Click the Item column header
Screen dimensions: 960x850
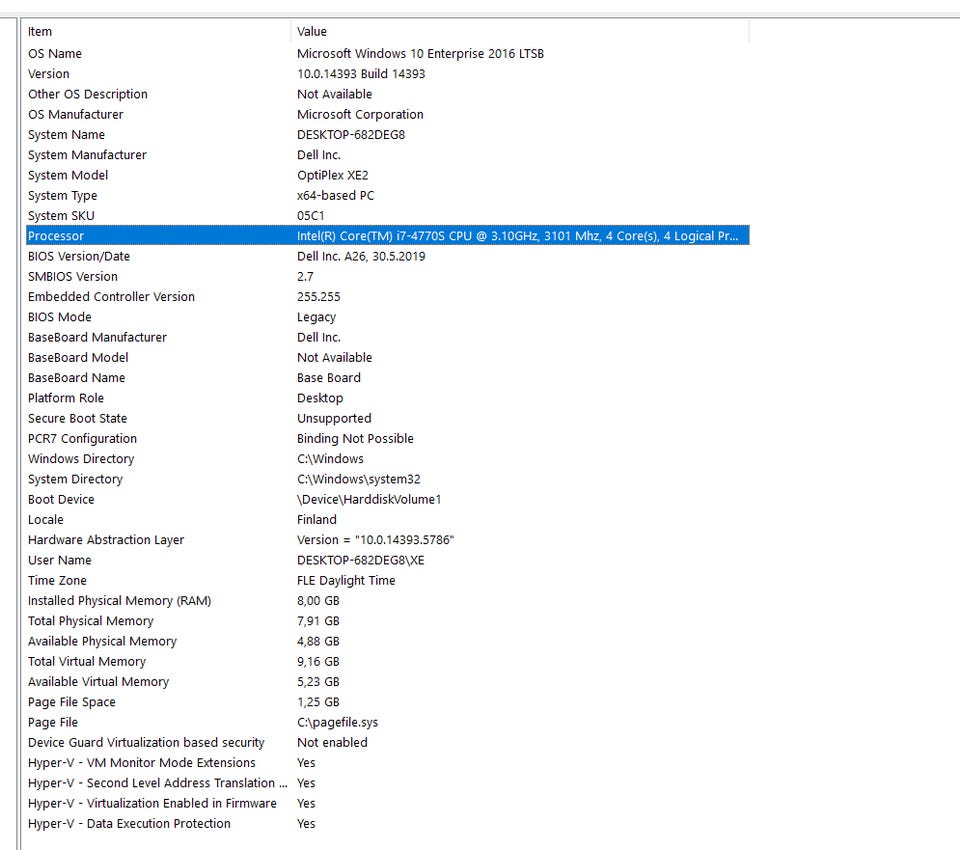(x=158, y=31)
